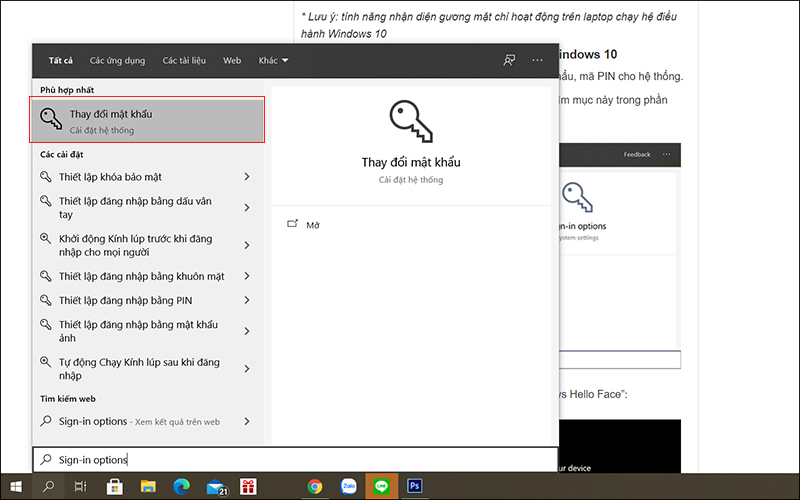
Task: Click Feedback in the background article screenshot
Action: [x=637, y=154]
